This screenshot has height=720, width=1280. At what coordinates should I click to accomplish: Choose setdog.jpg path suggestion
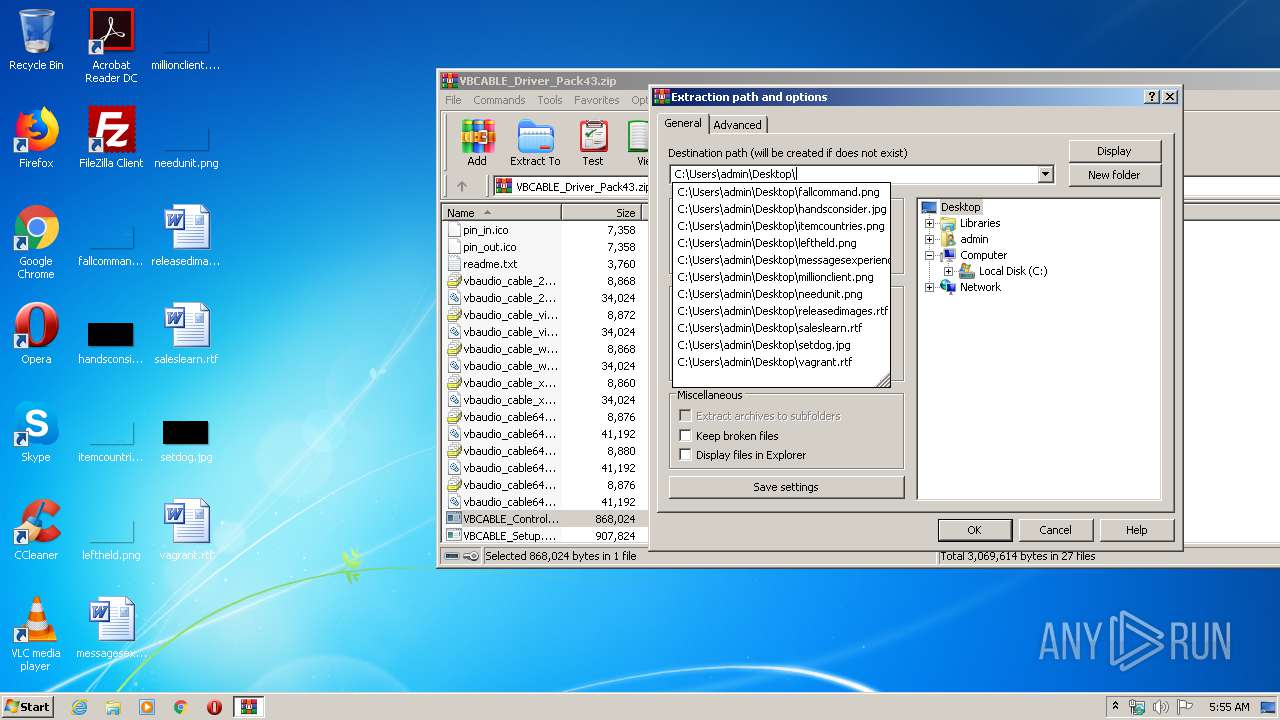point(781,345)
